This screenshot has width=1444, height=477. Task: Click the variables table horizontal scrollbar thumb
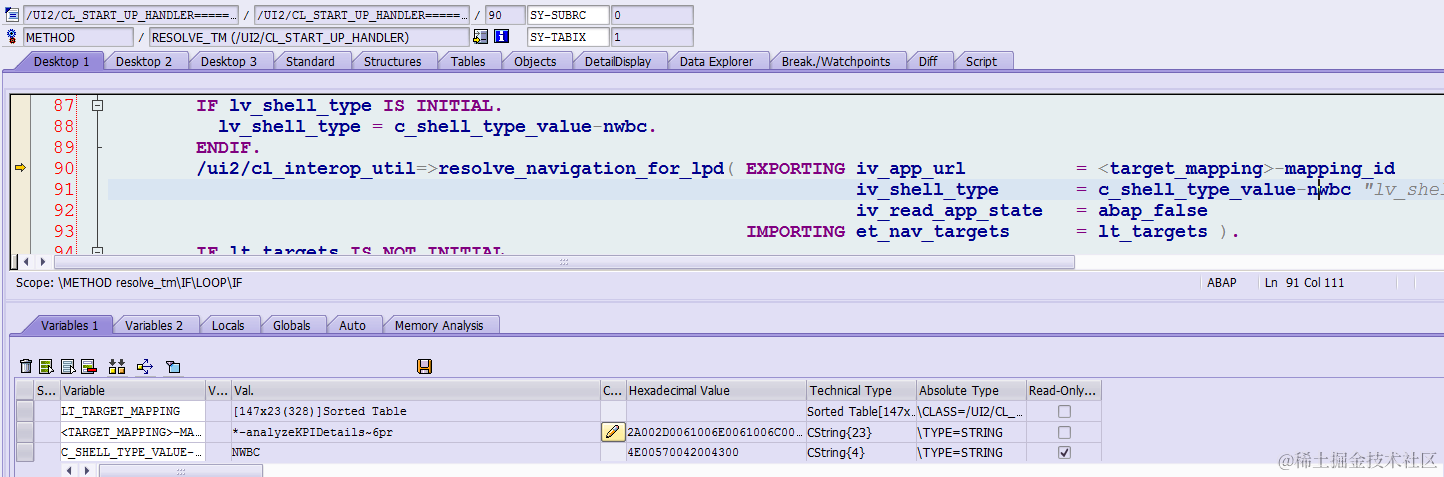point(180,470)
